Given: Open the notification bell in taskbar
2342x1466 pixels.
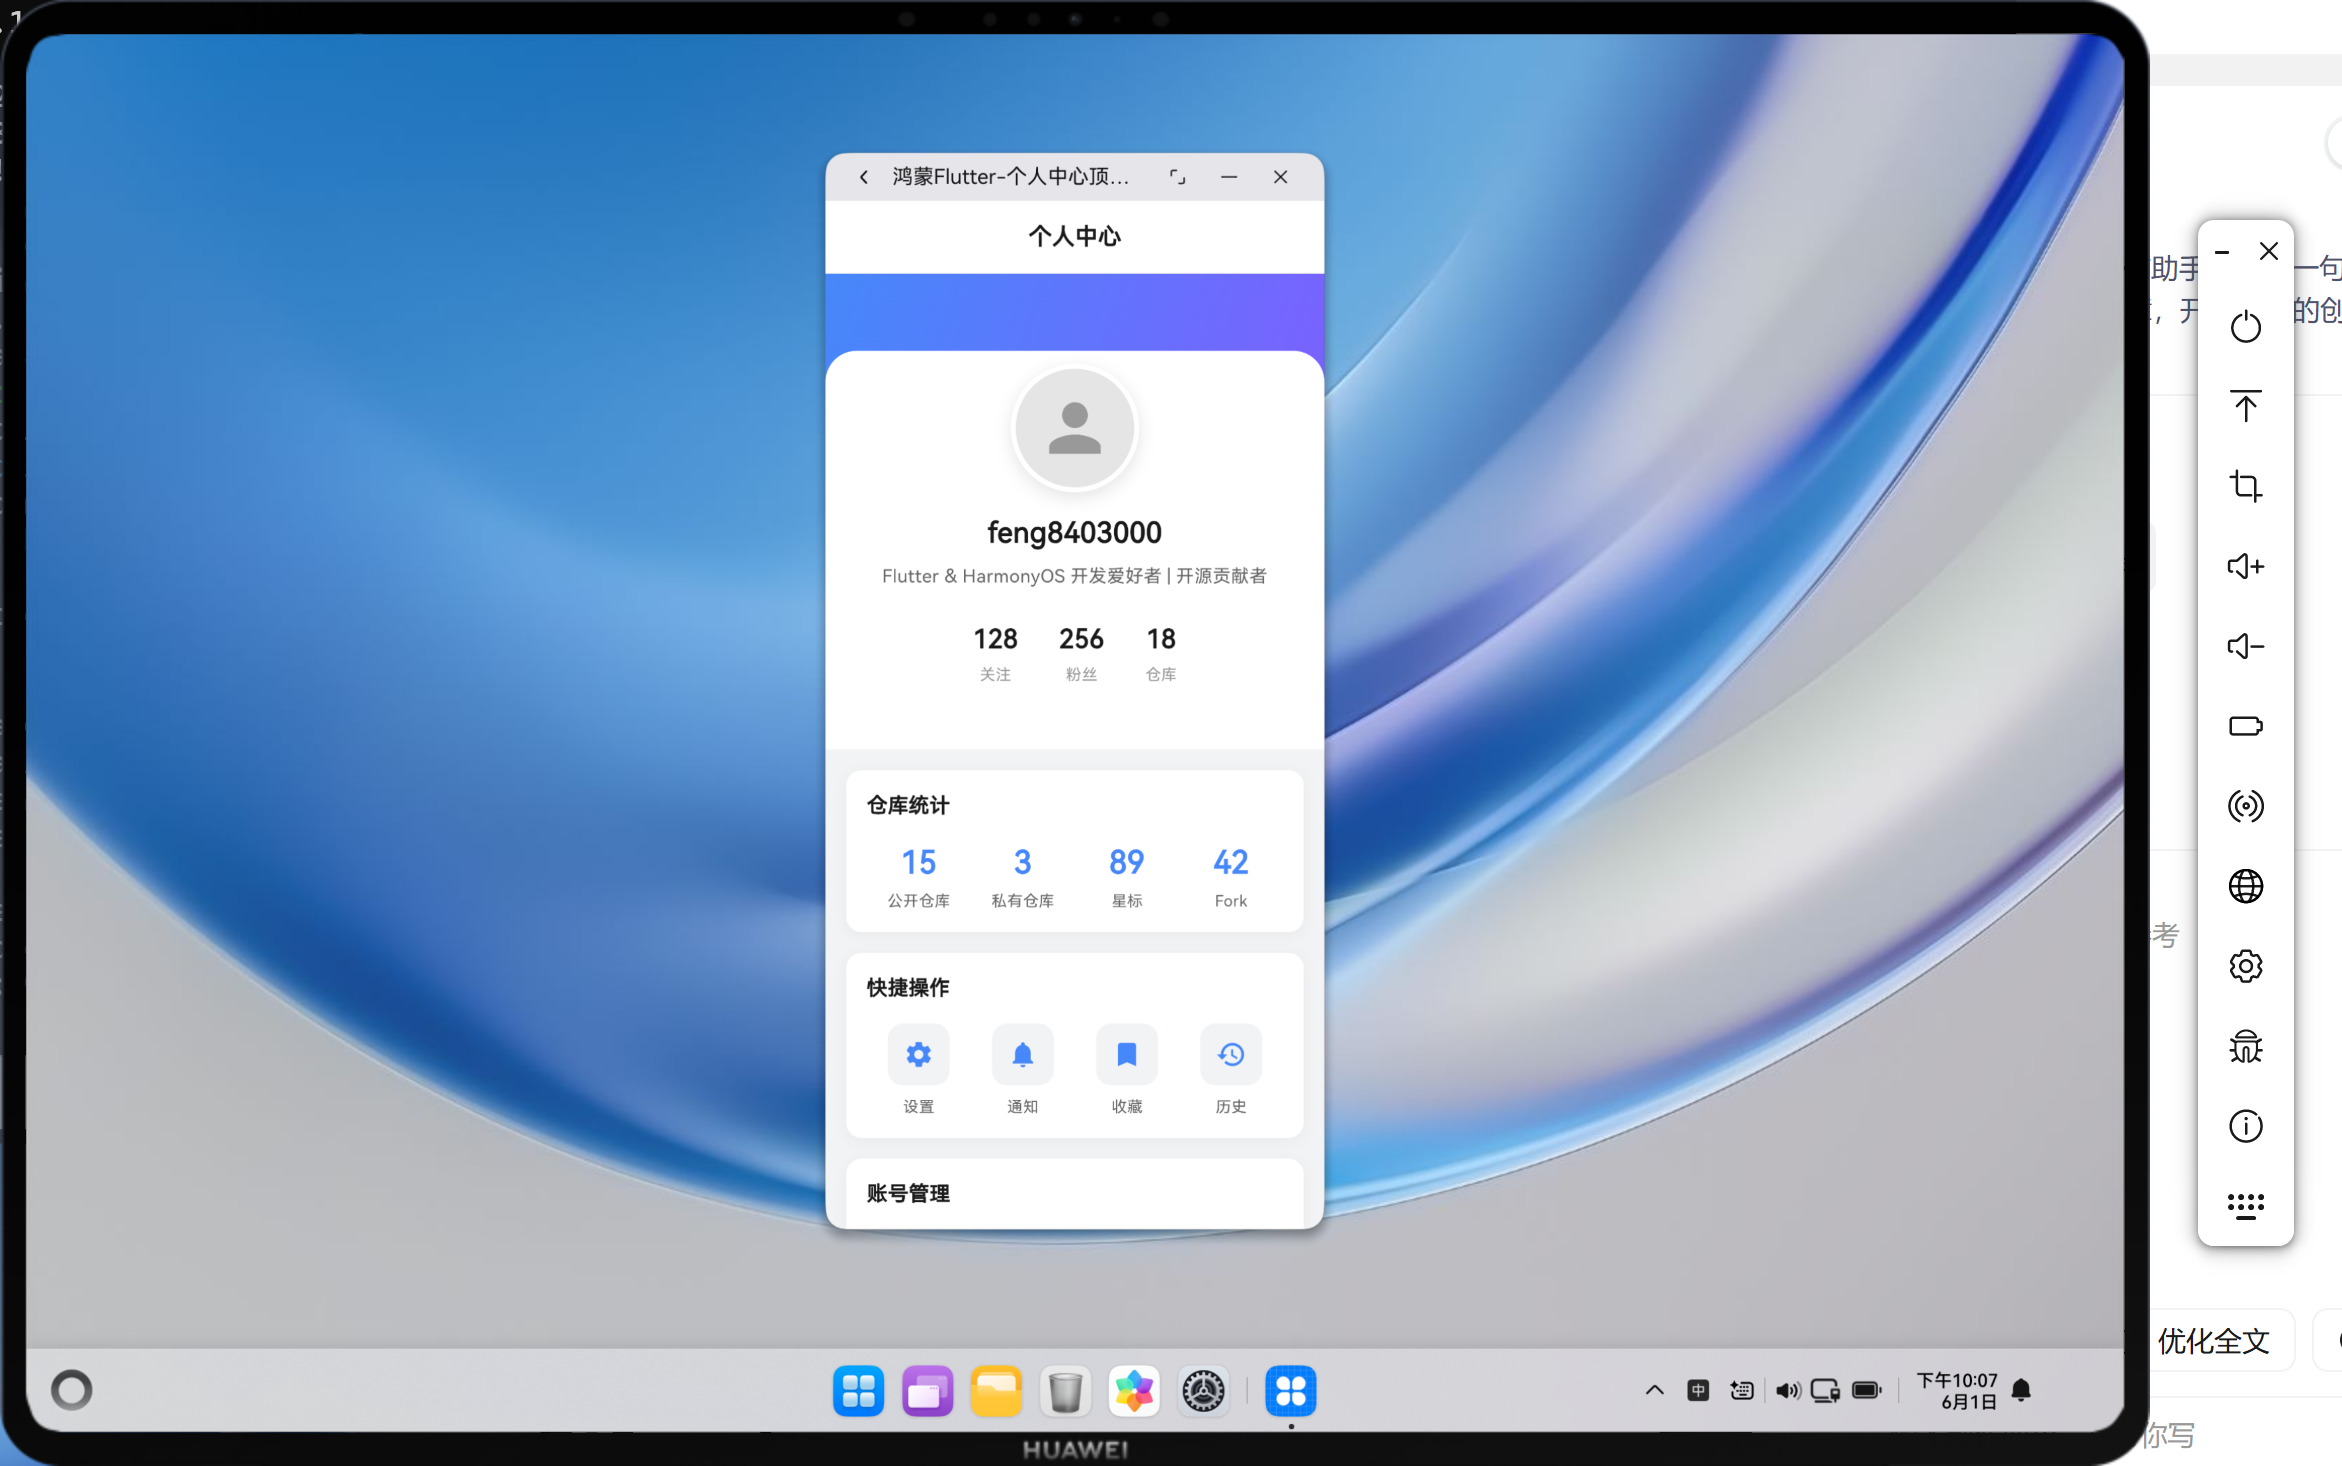Looking at the screenshot, I should click(2021, 1390).
